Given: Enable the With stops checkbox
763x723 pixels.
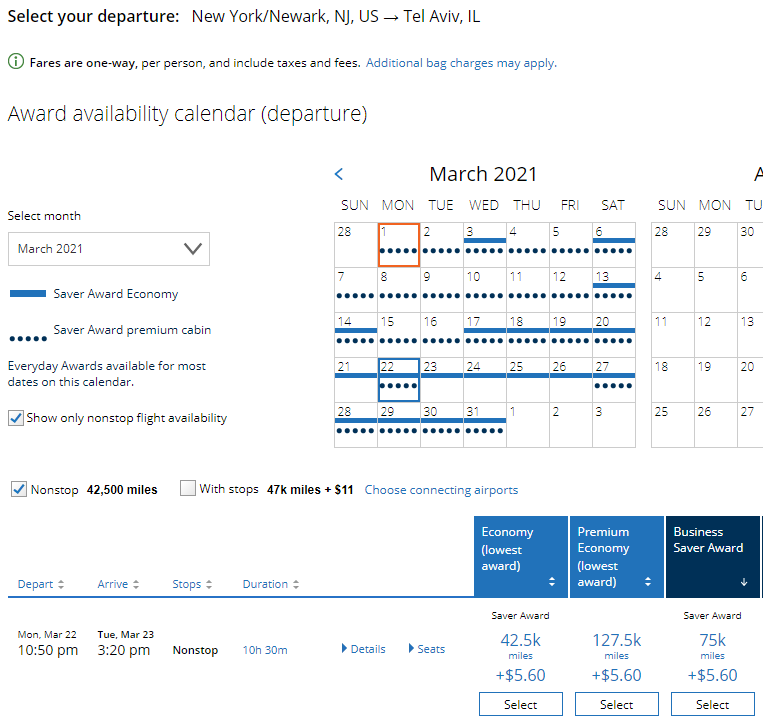Looking at the screenshot, I should (x=188, y=489).
